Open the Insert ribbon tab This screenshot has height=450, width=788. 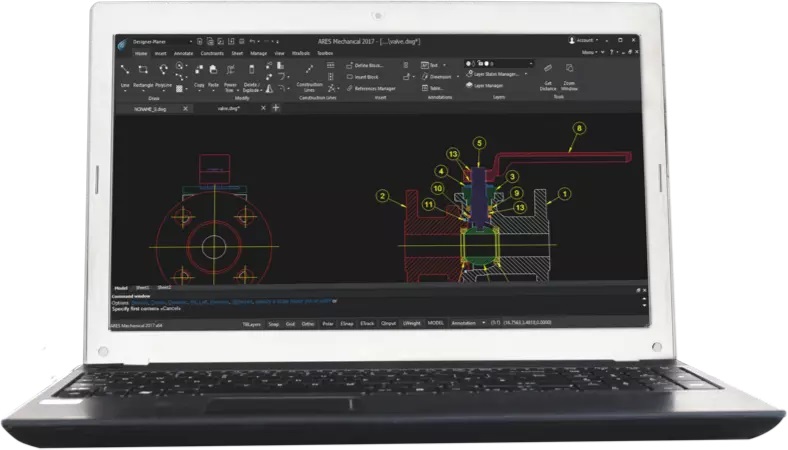point(160,53)
